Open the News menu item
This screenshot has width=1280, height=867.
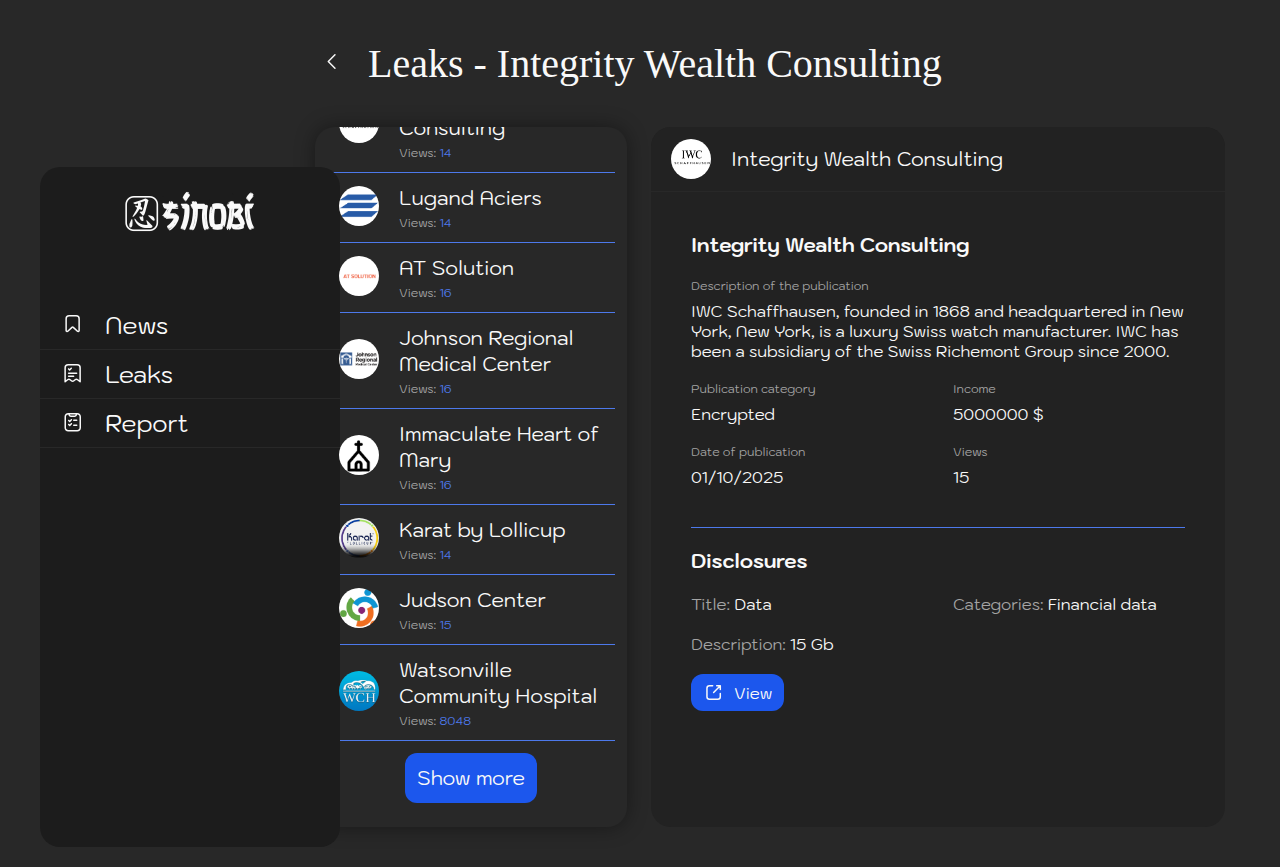click(x=137, y=326)
